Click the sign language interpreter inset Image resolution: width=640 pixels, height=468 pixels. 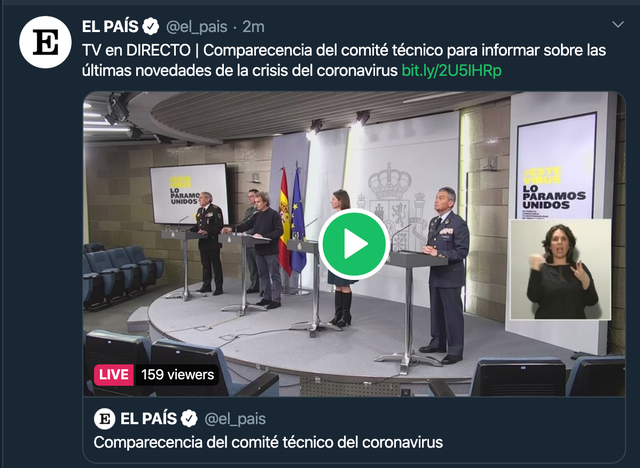(x=561, y=269)
